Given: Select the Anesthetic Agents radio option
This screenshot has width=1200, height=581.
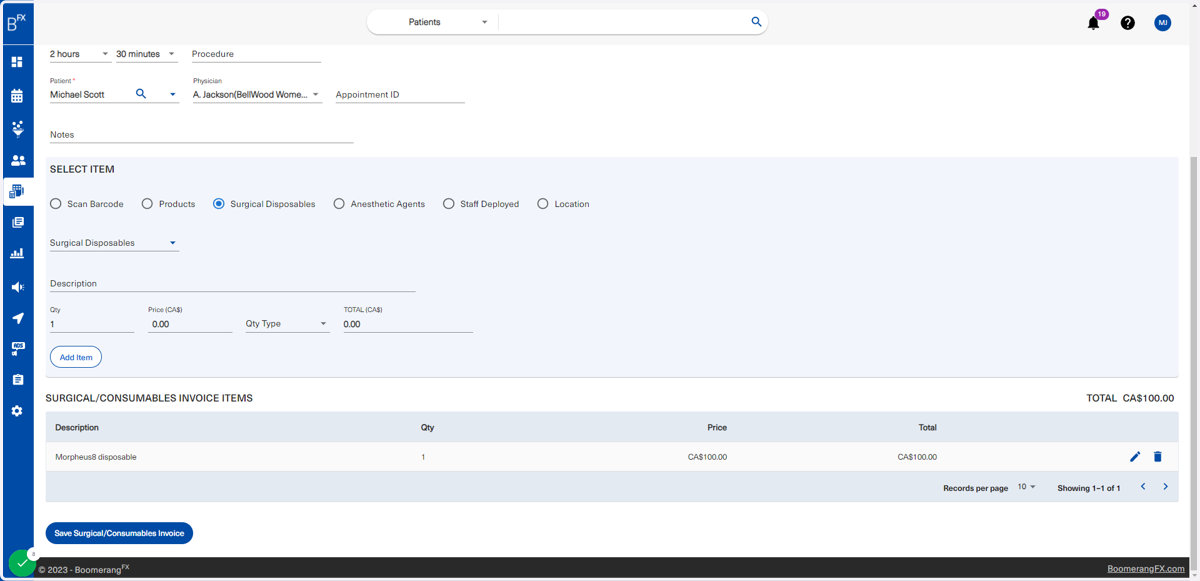Looking at the screenshot, I should (x=339, y=204).
